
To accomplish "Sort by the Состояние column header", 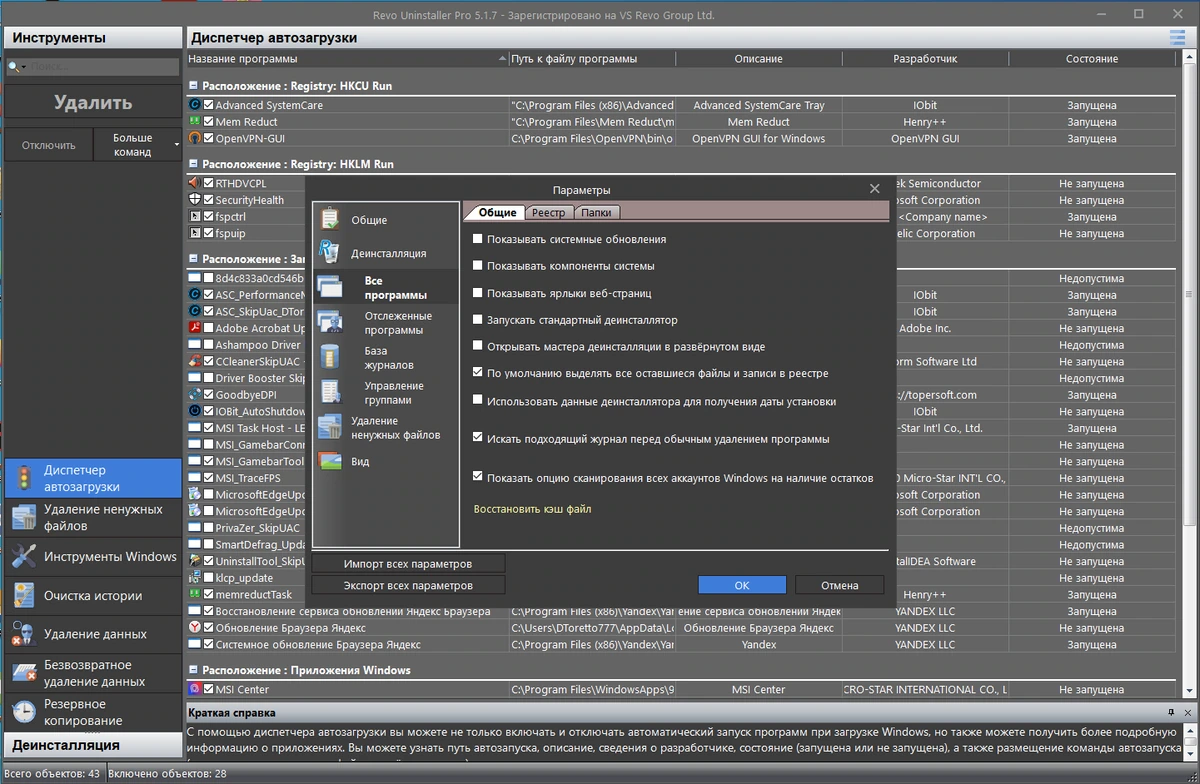I will point(1091,59).
